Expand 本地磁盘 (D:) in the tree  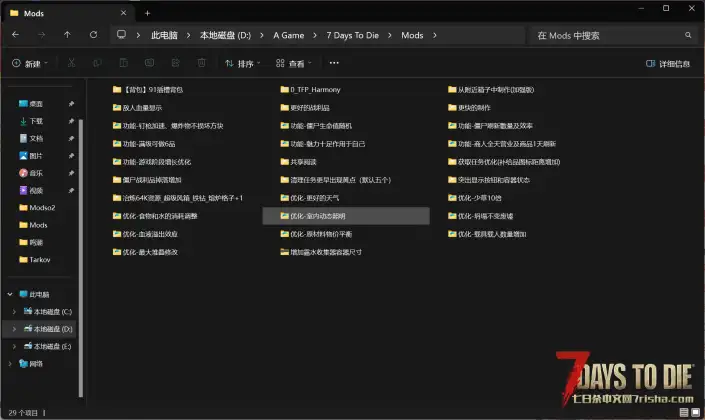(x=14, y=329)
